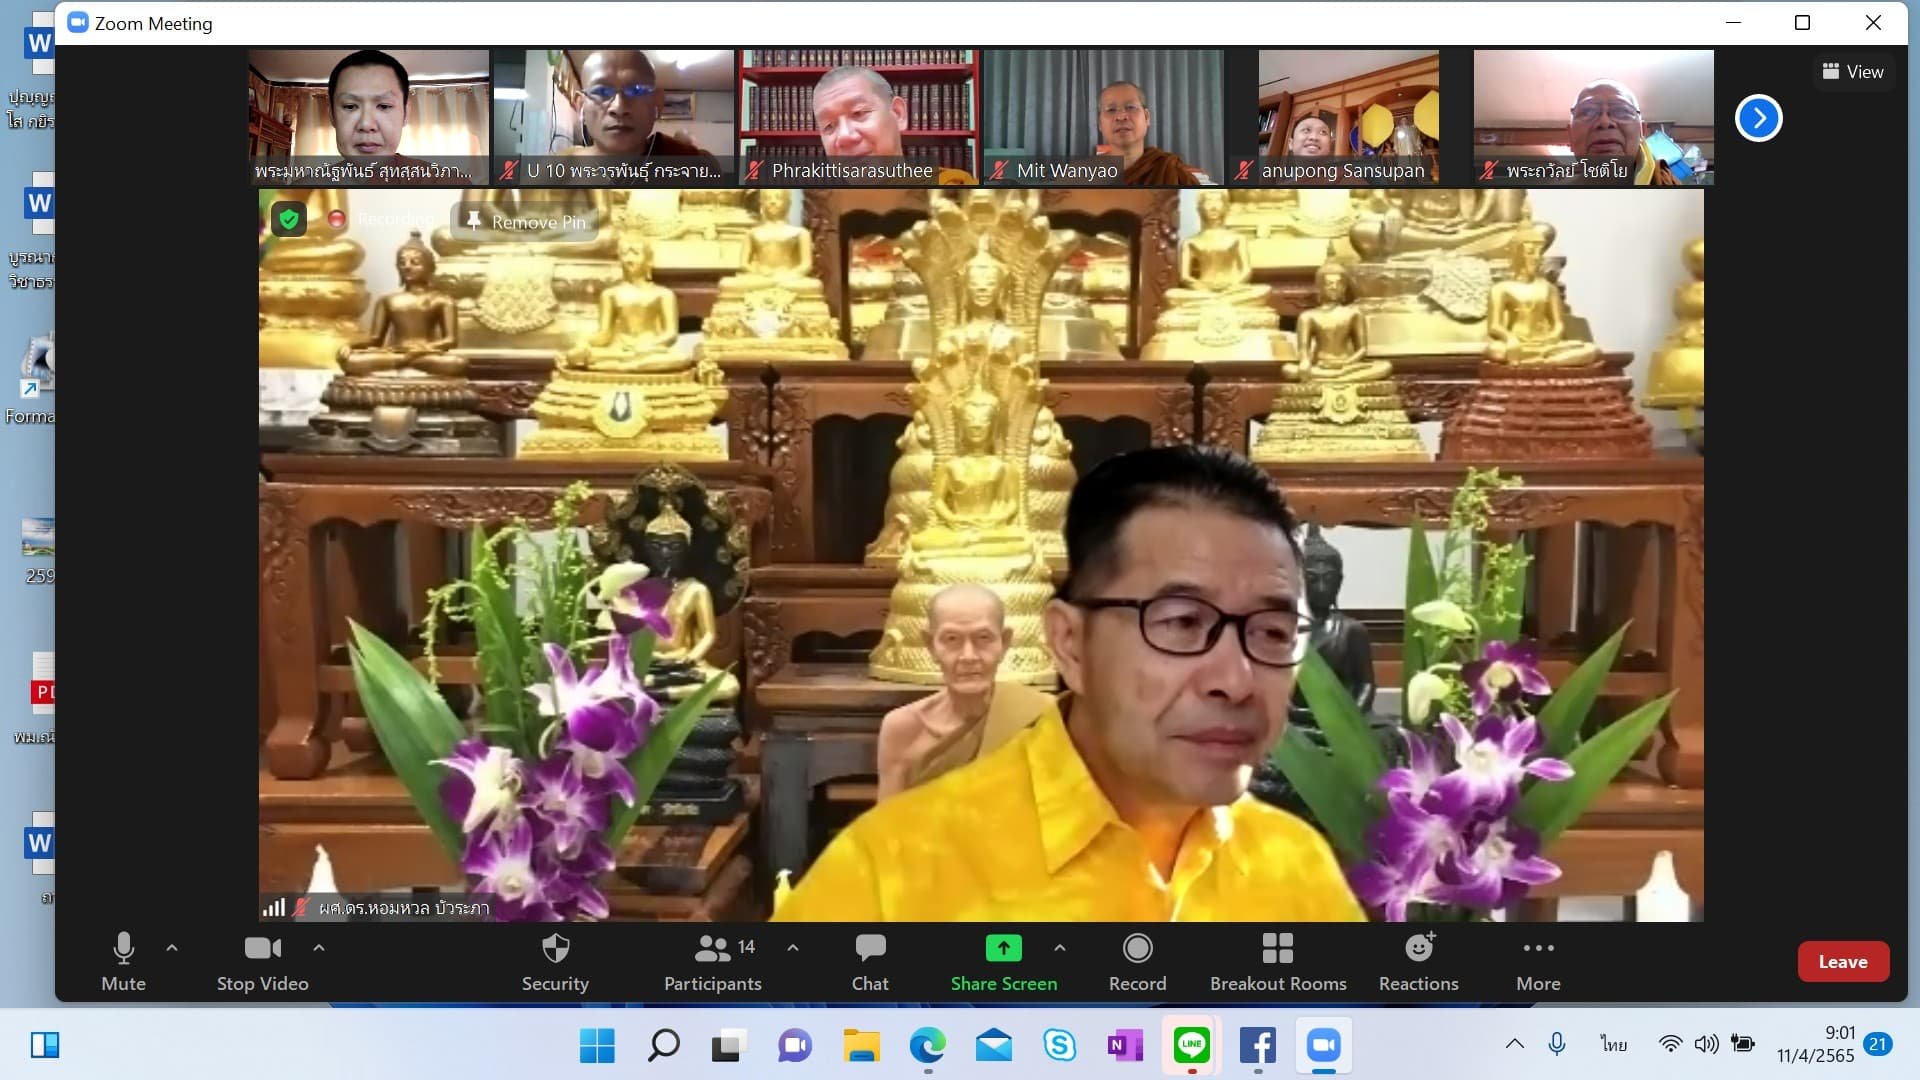Click the battery icon in the tray
The height and width of the screenshot is (1080, 1920).
pos(1743,1044)
